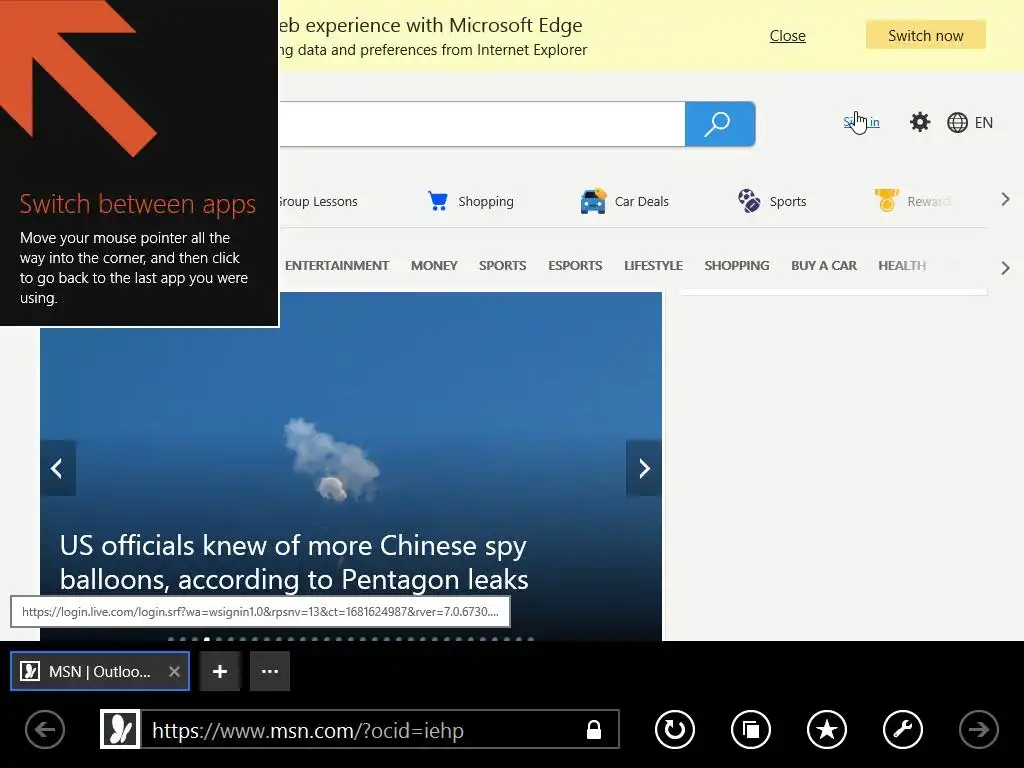
Task: Open the BUY A CAR category
Action: pyautogui.click(x=824, y=266)
